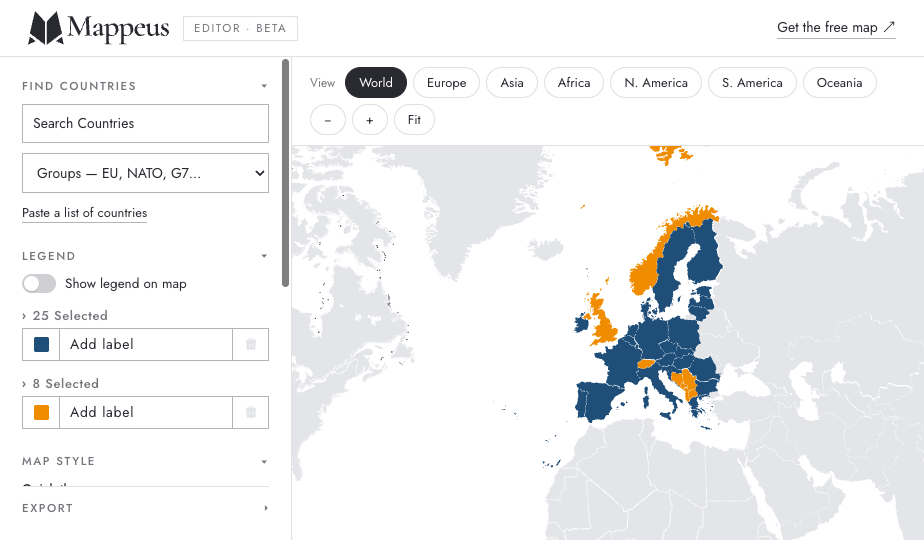Delete the blue 25 Selected legend group
The image size is (924, 540).
[x=250, y=344]
